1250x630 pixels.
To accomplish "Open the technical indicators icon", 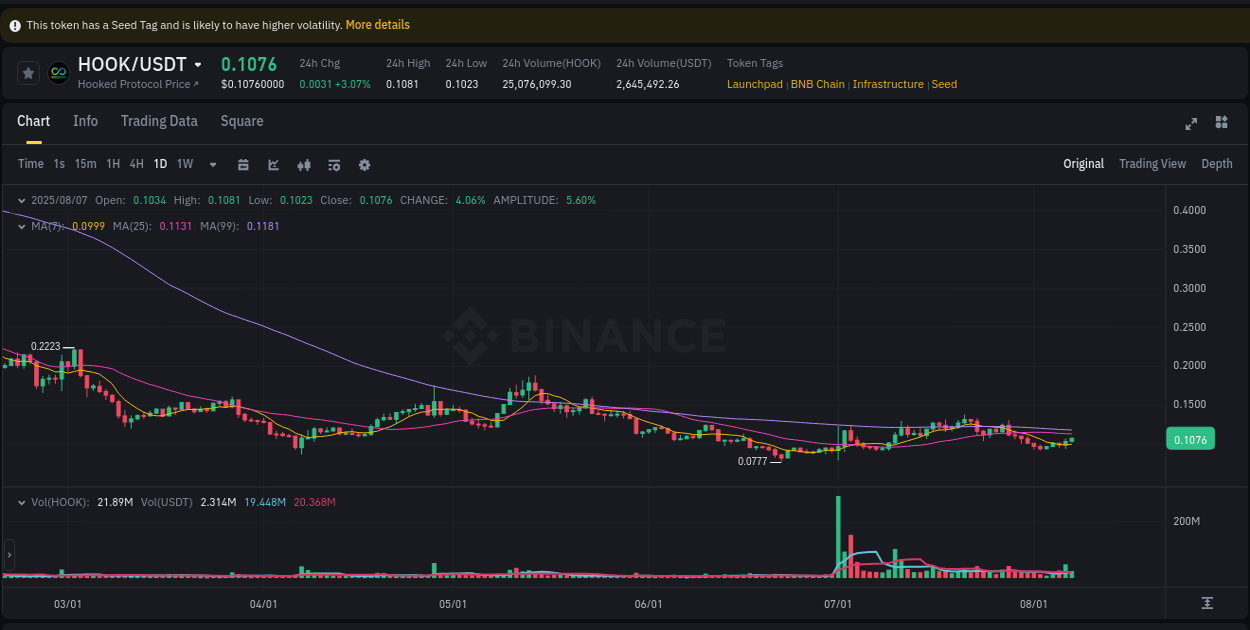I will [304, 164].
